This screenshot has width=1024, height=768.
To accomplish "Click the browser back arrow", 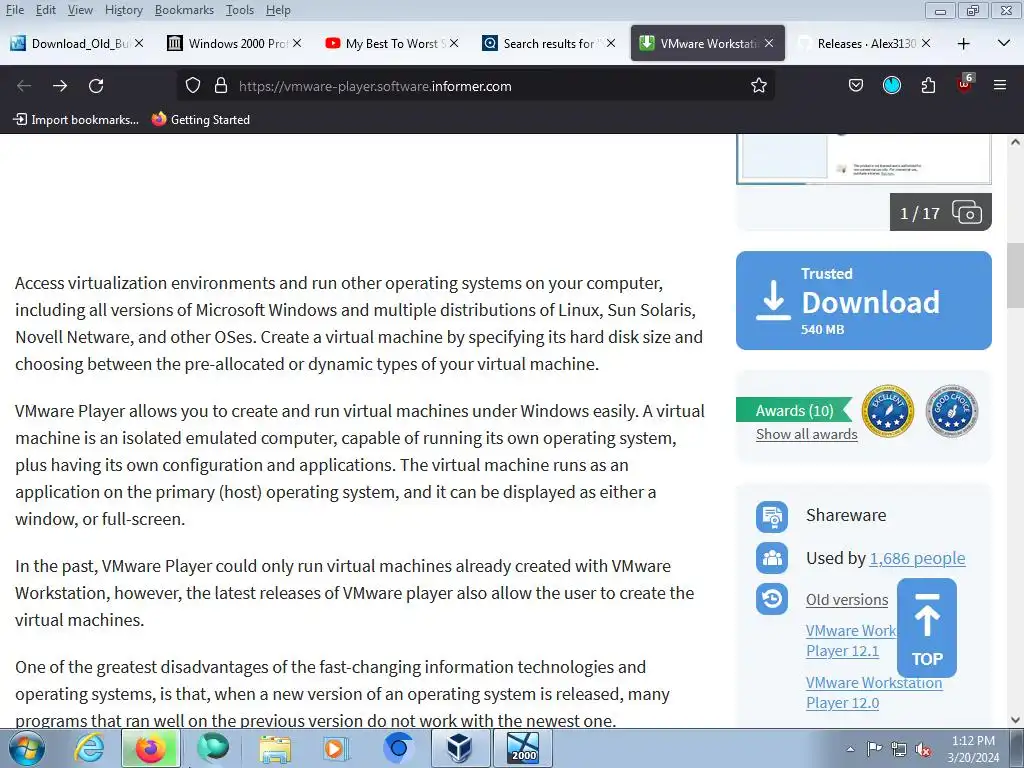I will pyautogui.click(x=24, y=86).
